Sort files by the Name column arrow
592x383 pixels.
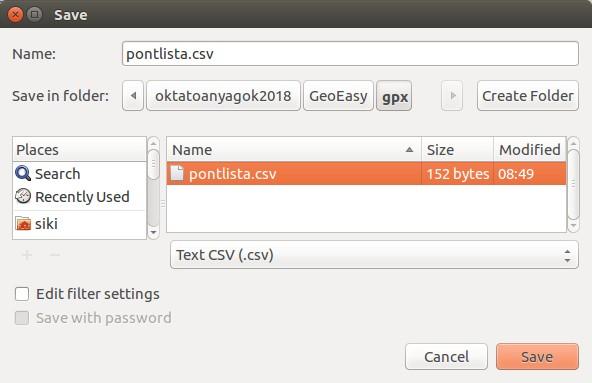[409, 150]
